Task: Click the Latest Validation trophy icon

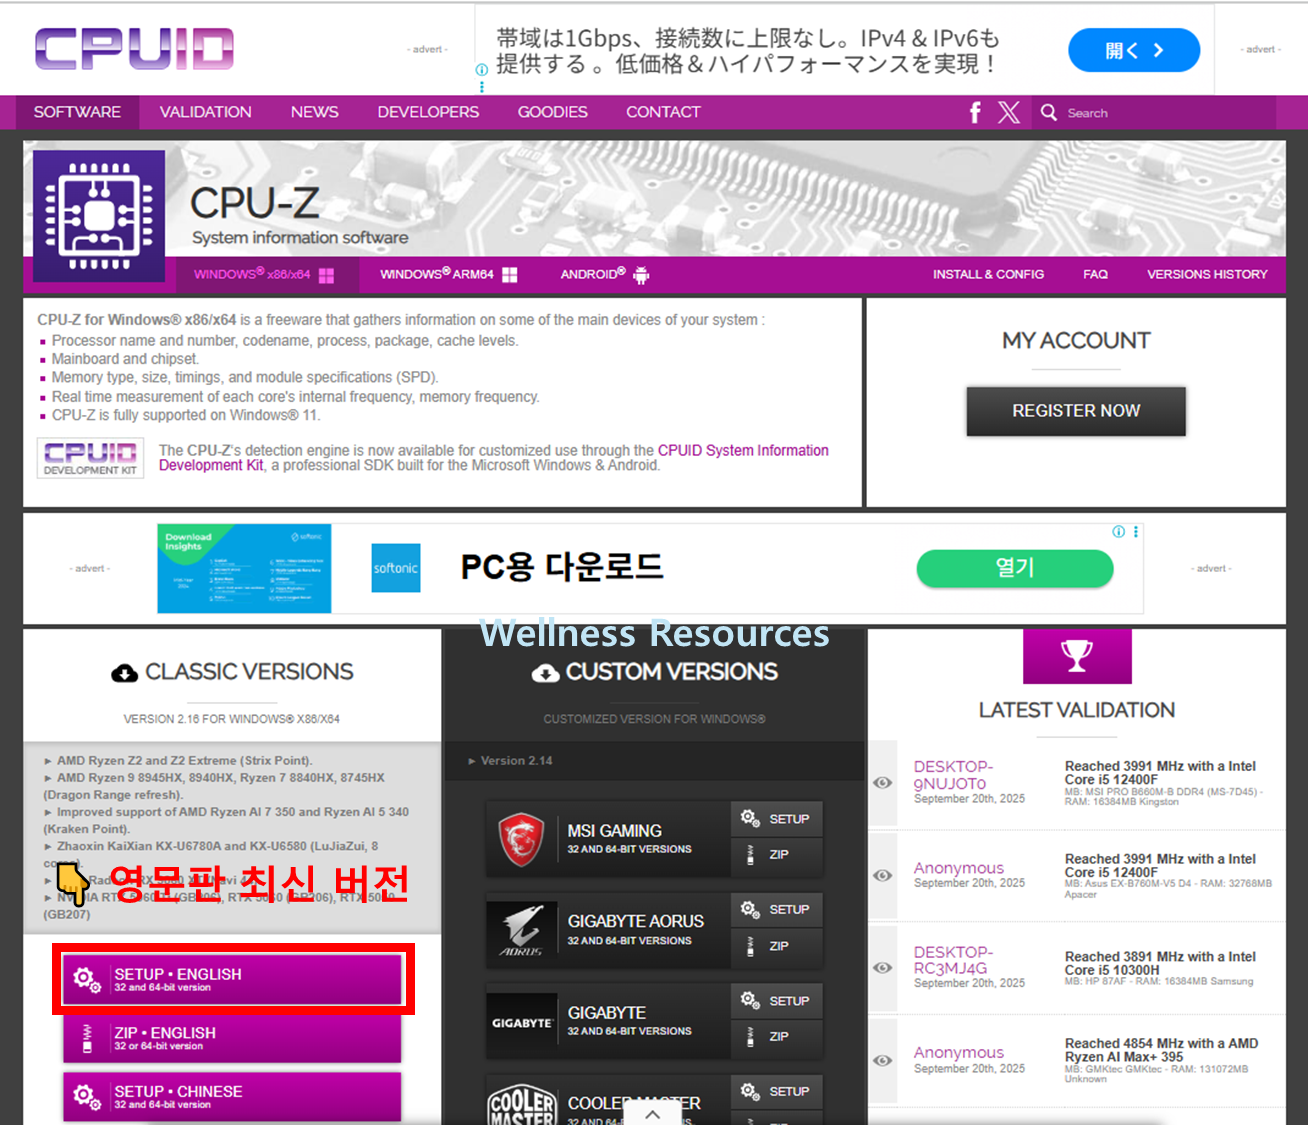Action: coord(1077,656)
